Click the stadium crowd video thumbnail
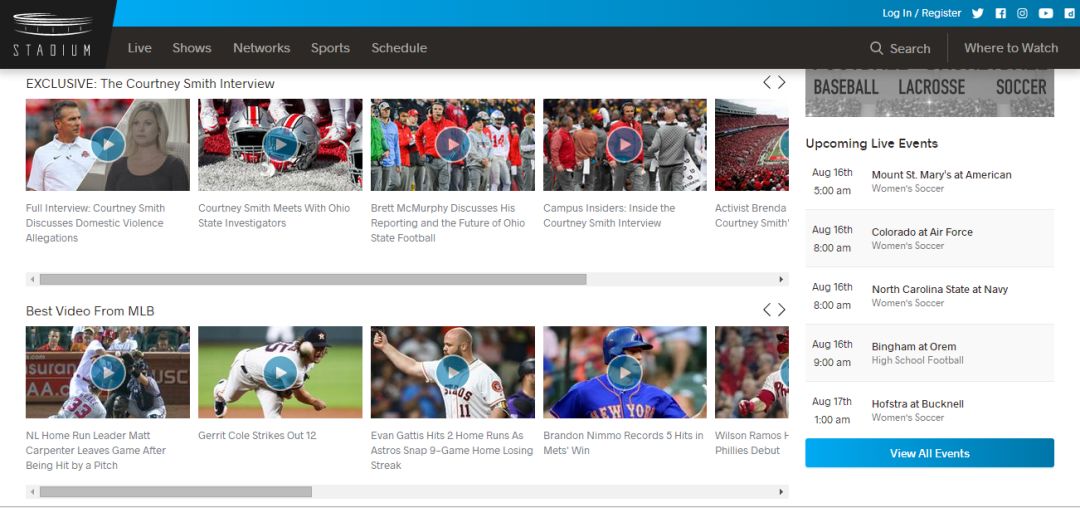 point(751,145)
